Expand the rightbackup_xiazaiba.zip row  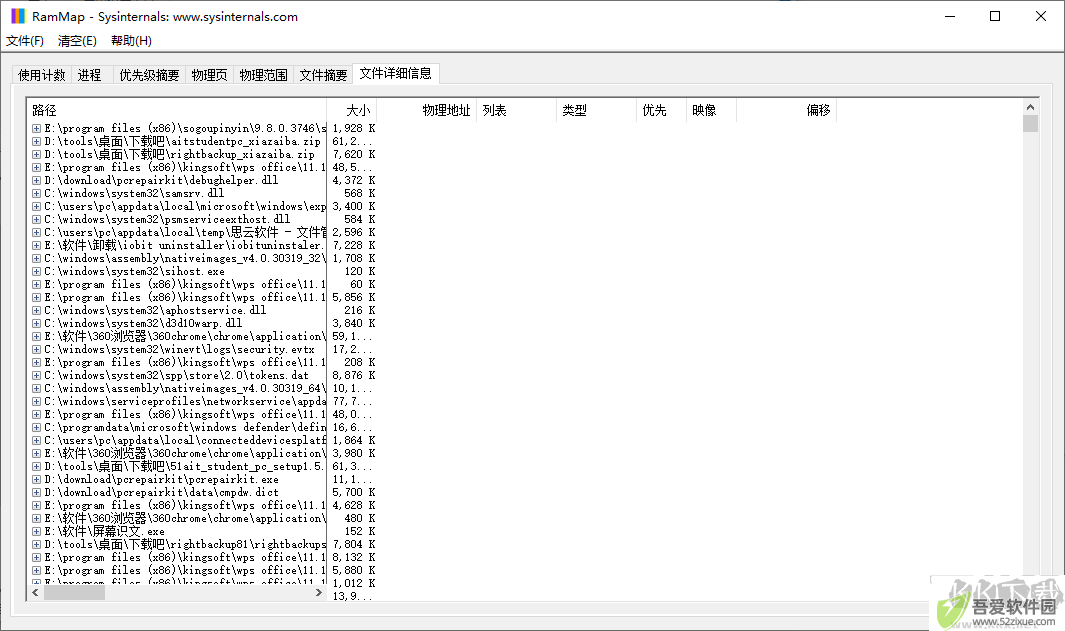37,154
